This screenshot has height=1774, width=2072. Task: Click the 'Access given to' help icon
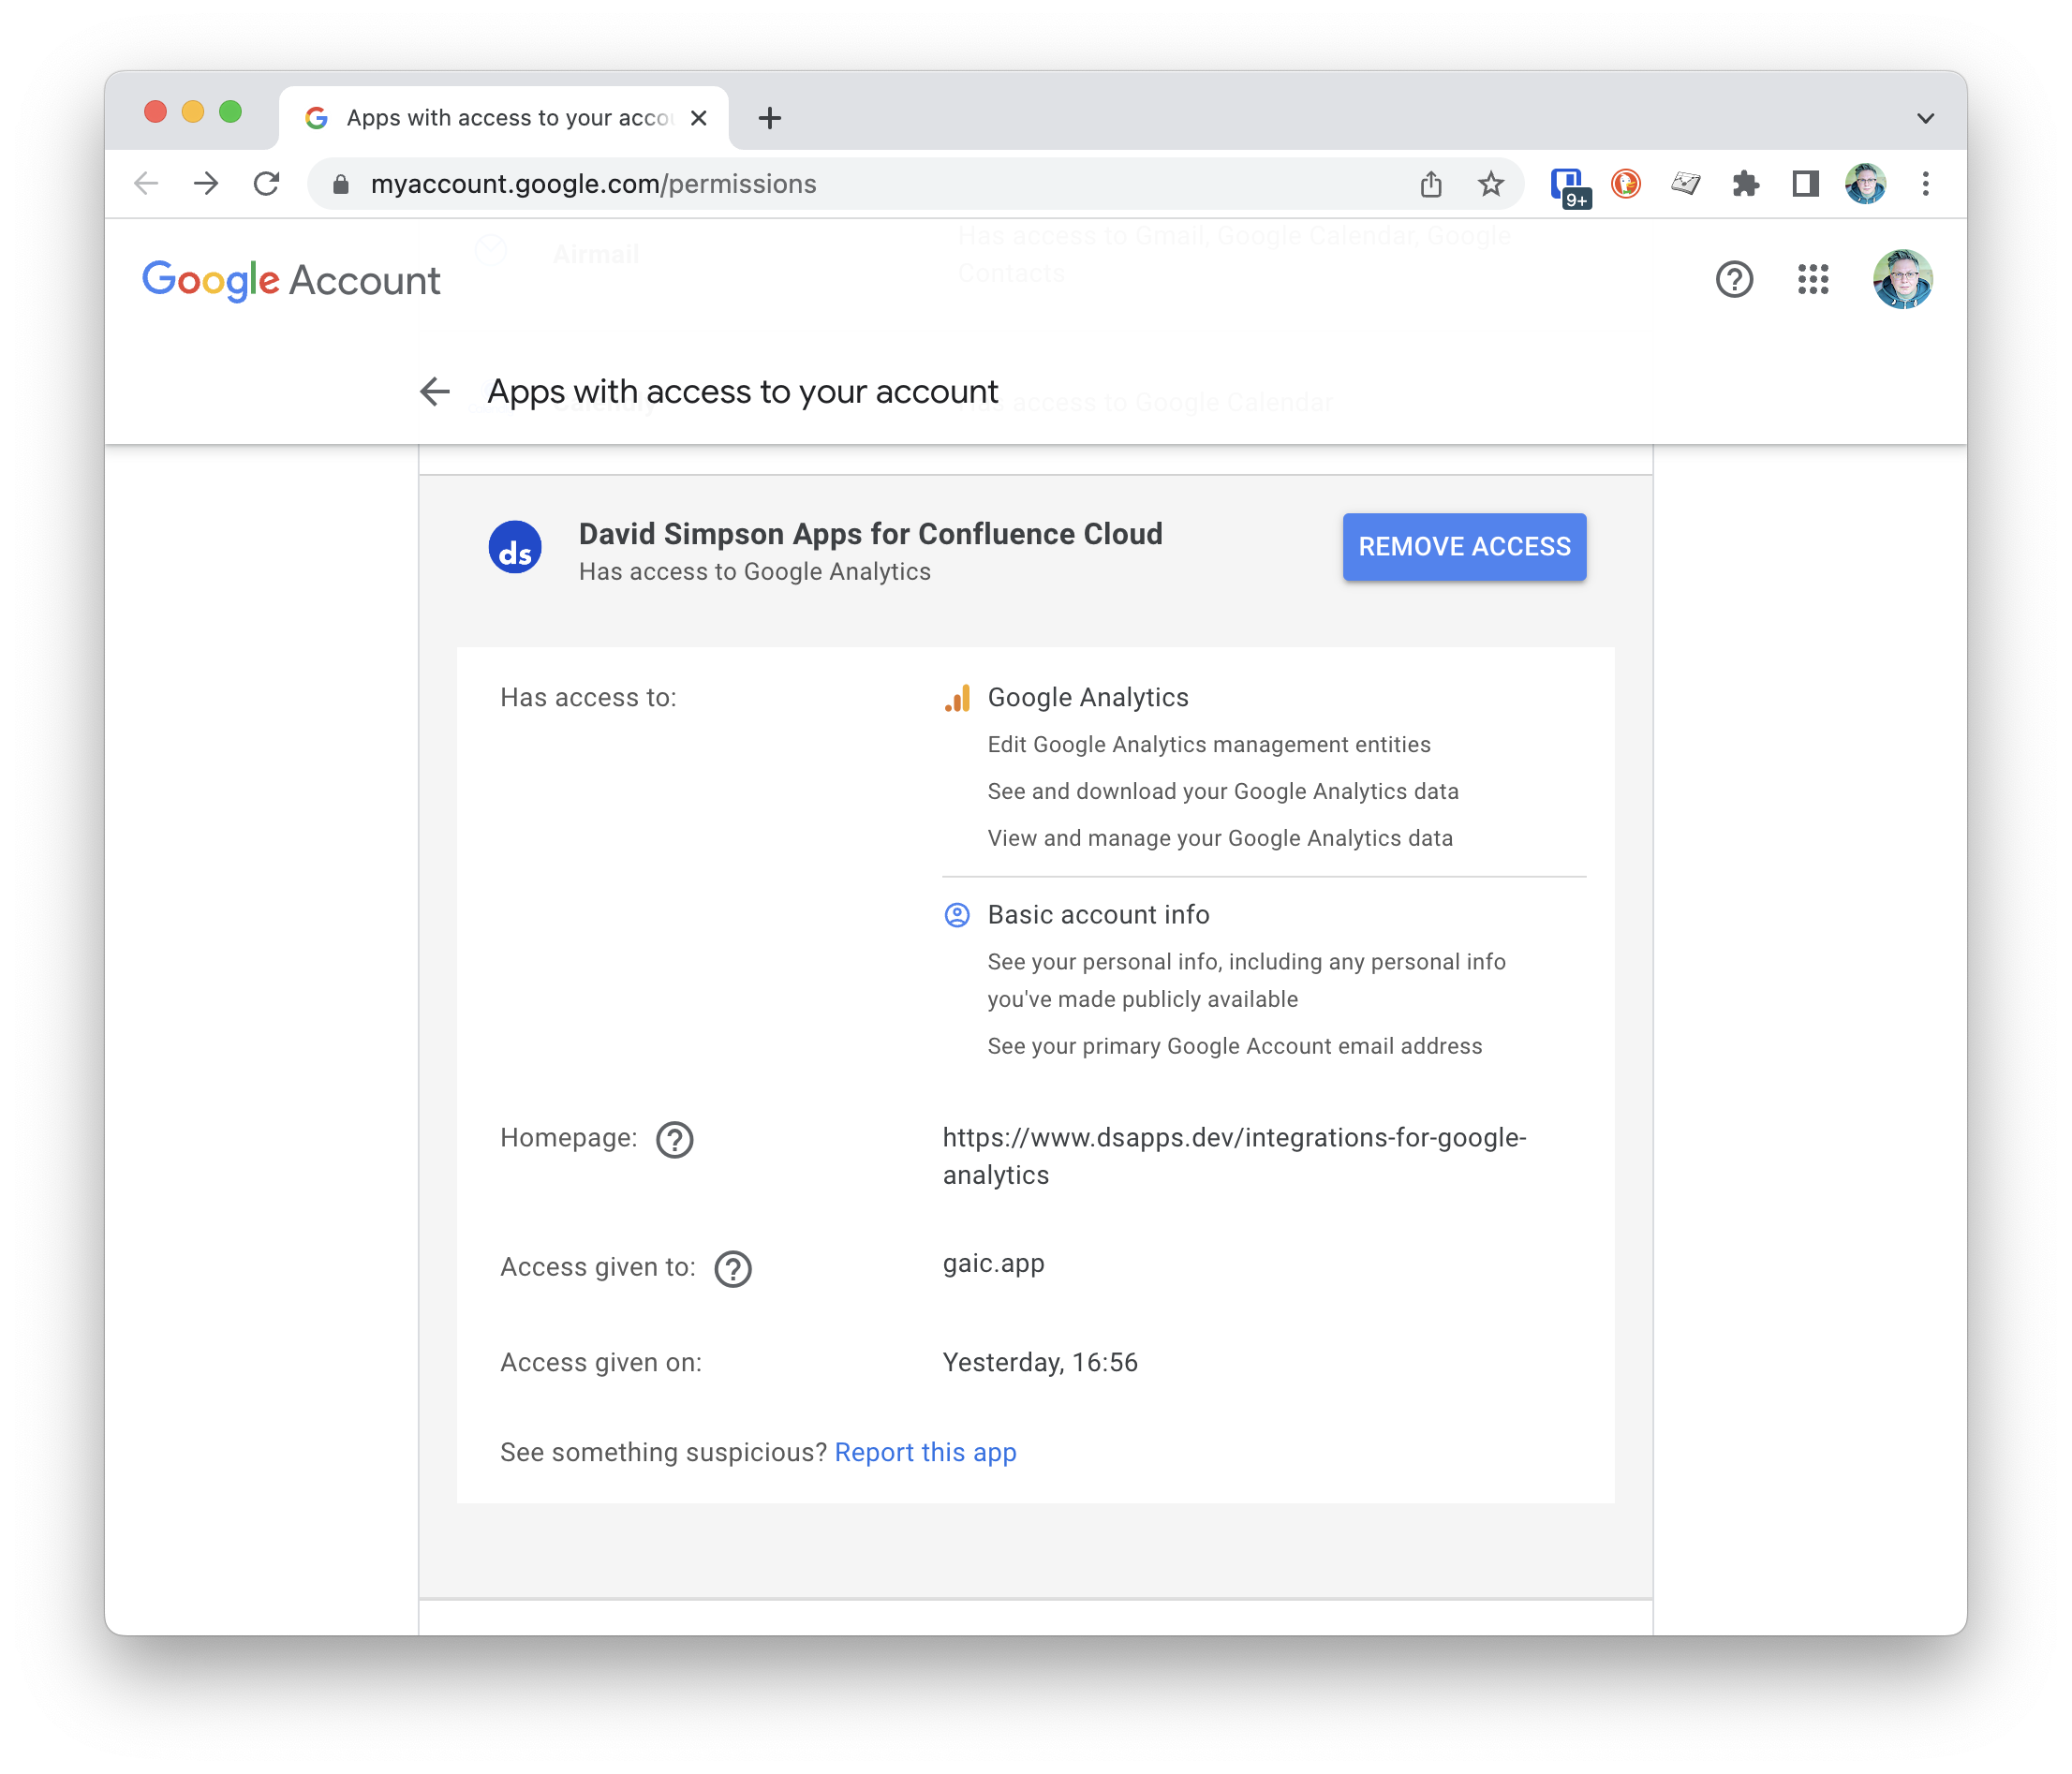[733, 1268]
